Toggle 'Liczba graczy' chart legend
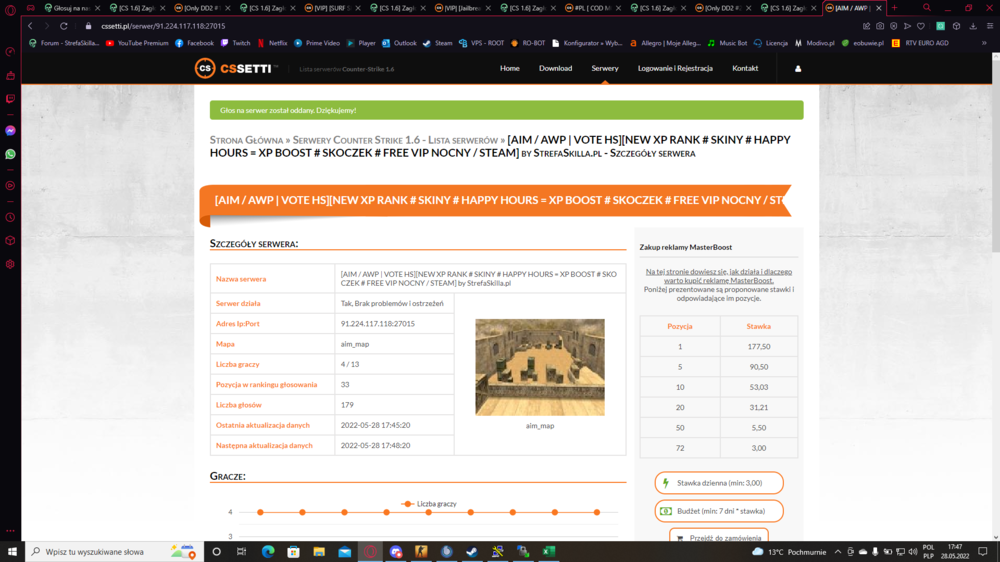The image size is (1000, 562). (x=429, y=504)
